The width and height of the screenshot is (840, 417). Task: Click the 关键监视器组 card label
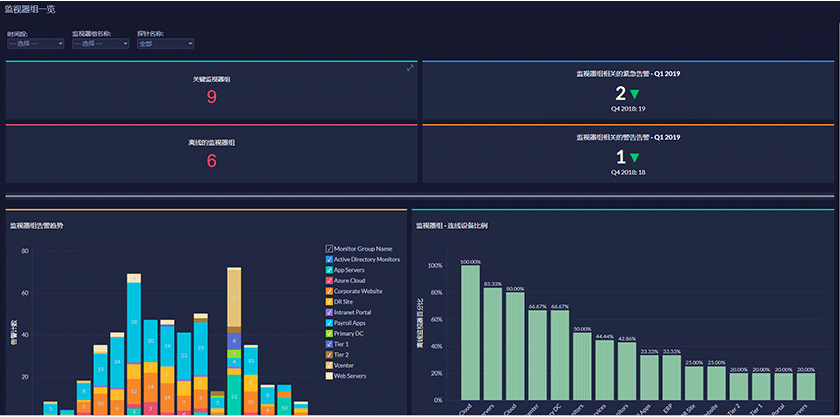(212, 79)
